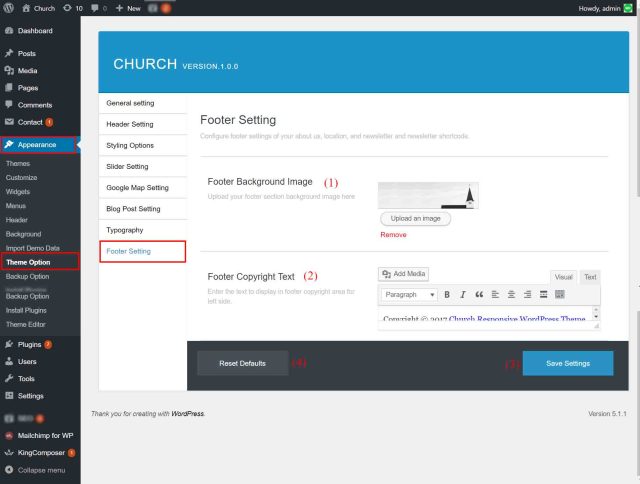Click Reset Defaults button

click(x=242, y=363)
